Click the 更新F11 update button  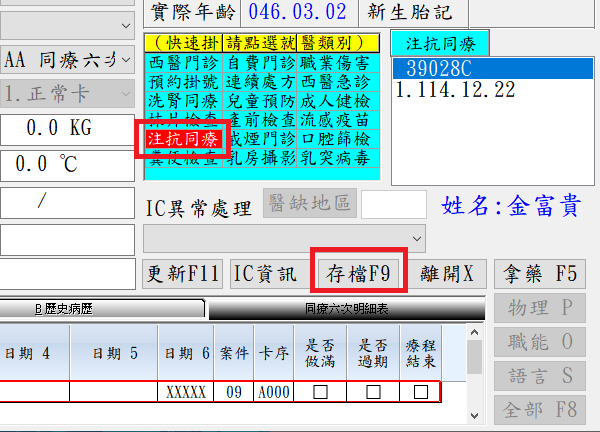(x=182, y=272)
